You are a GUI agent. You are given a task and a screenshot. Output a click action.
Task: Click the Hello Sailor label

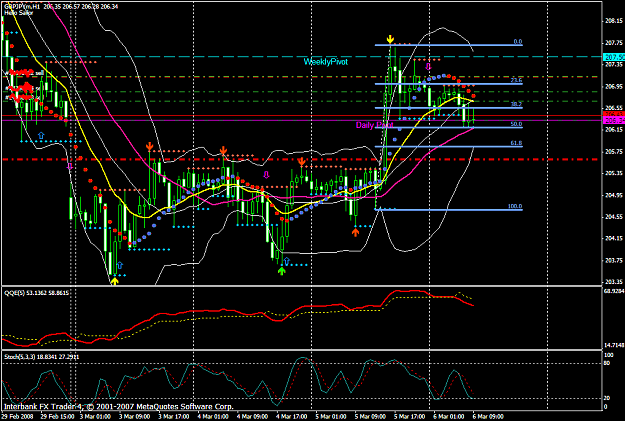tap(19, 13)
